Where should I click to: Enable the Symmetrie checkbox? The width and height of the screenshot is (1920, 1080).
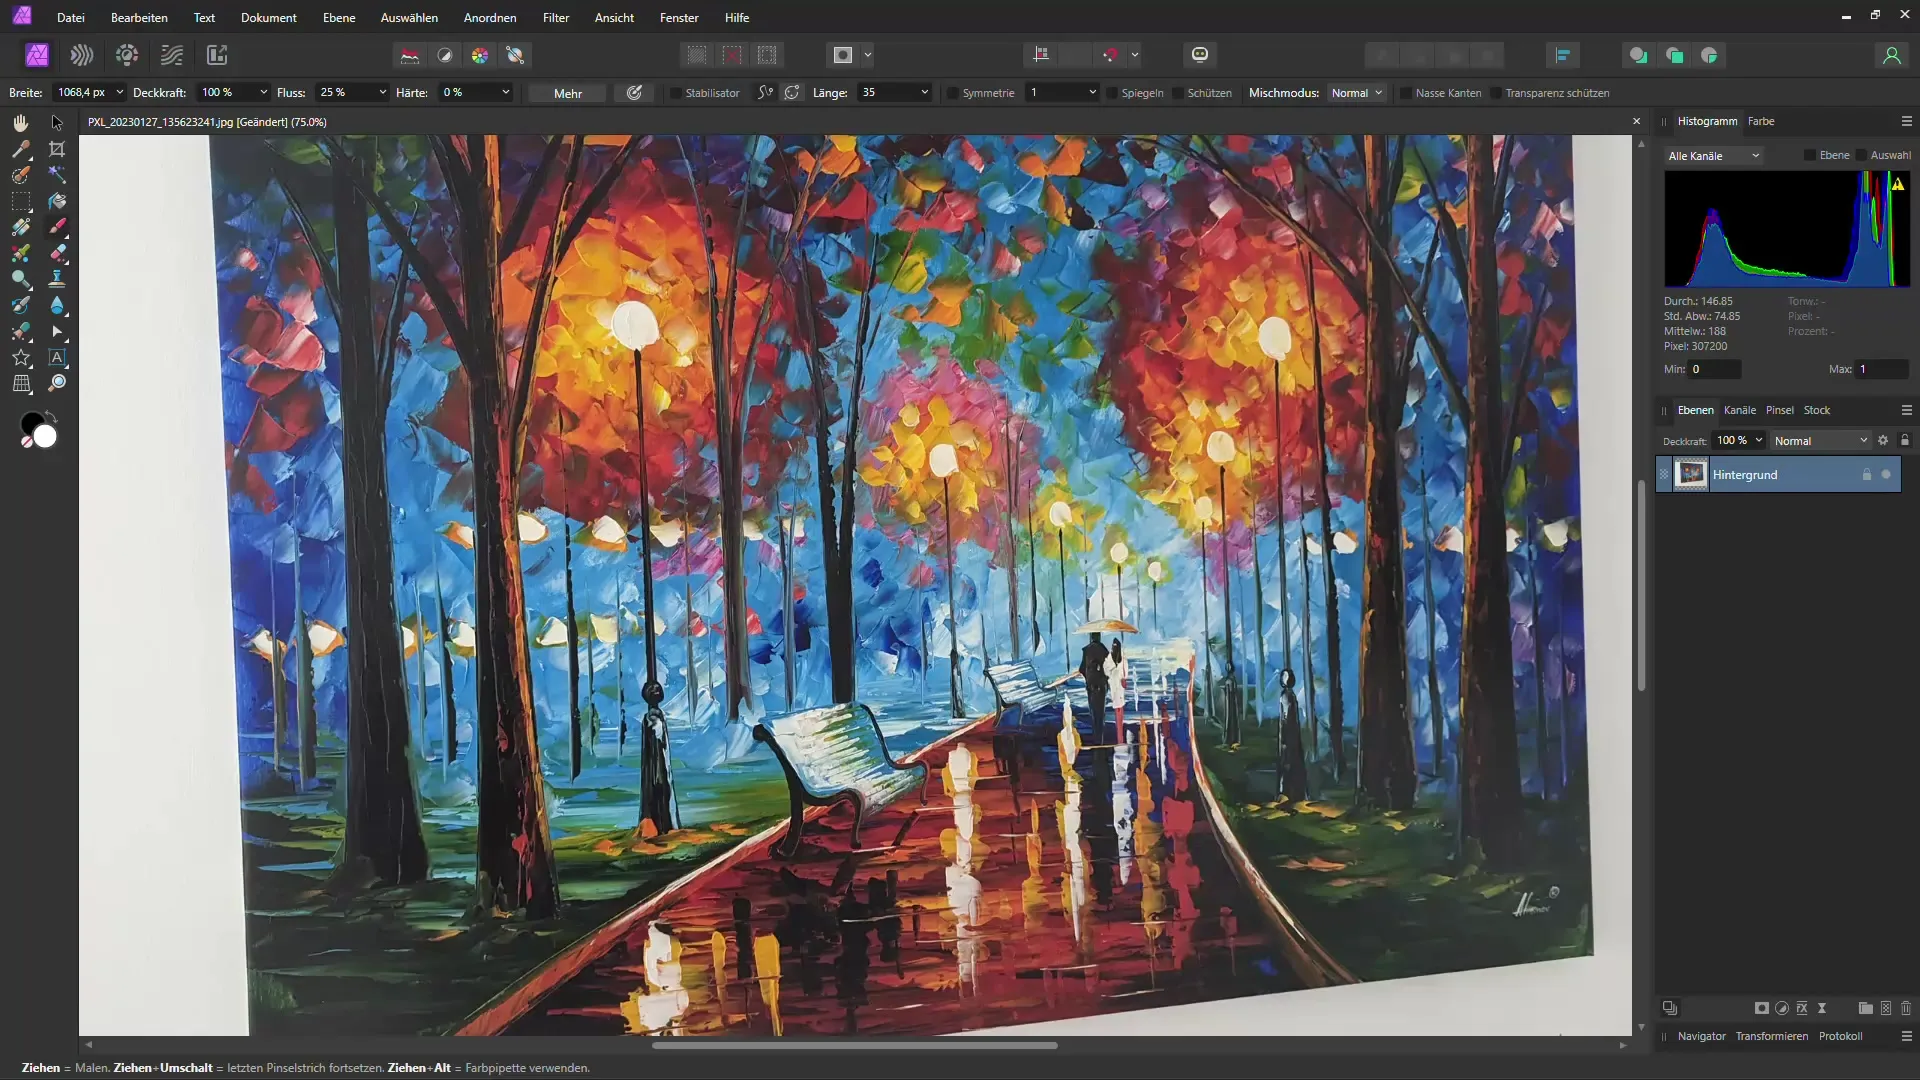click(953, 93)
